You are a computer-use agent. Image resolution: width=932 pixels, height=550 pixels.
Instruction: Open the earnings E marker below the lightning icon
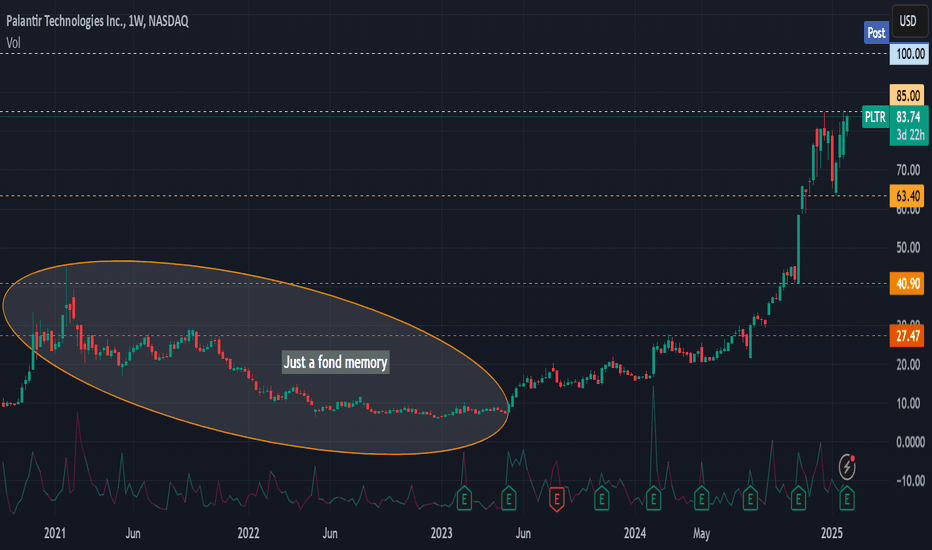pos(847,499)
